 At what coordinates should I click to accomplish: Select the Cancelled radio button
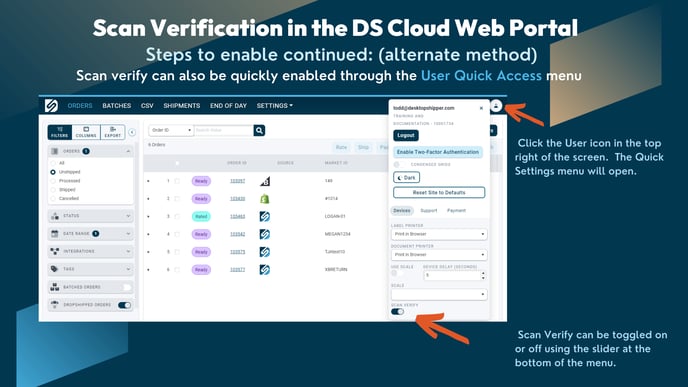(x=53, y=198)
